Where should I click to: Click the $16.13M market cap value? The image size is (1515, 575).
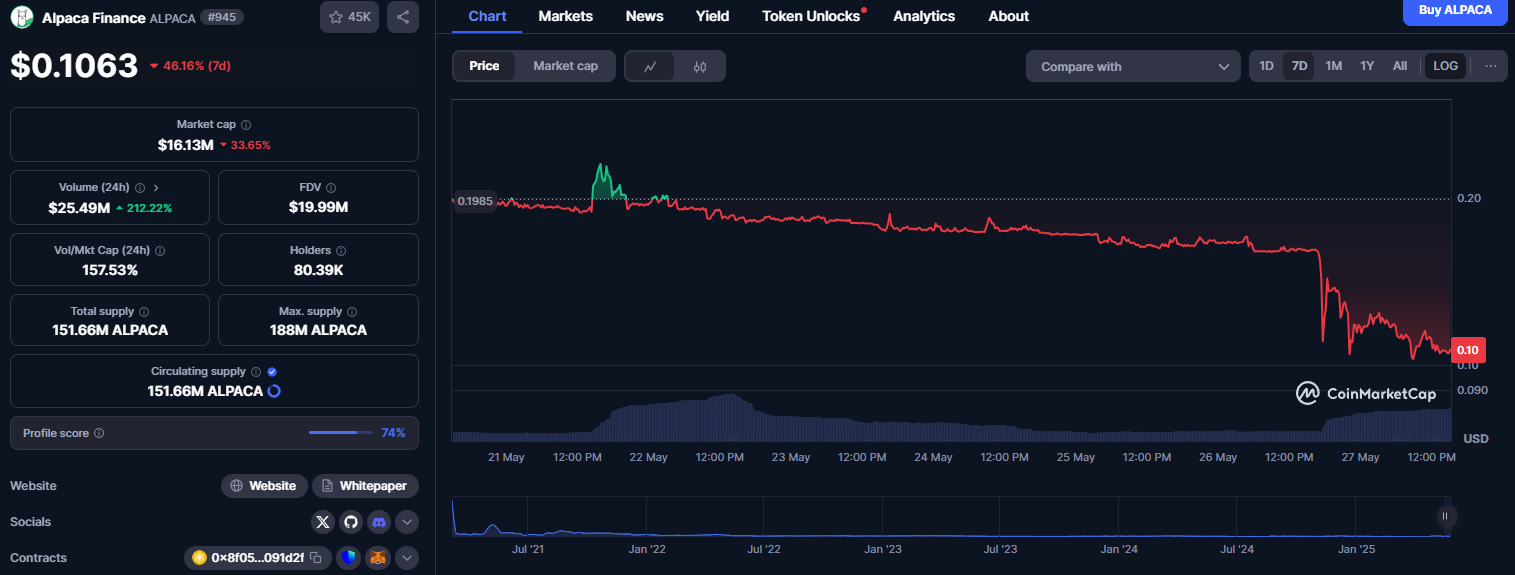tap(186, 145)
